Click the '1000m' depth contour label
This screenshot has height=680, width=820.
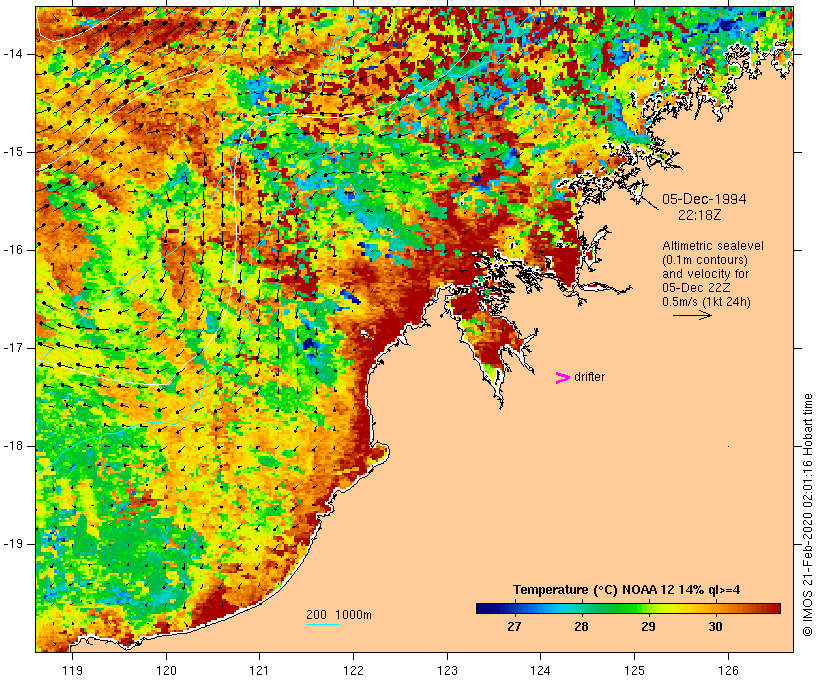pyautogui.click(x=354, y=615)
